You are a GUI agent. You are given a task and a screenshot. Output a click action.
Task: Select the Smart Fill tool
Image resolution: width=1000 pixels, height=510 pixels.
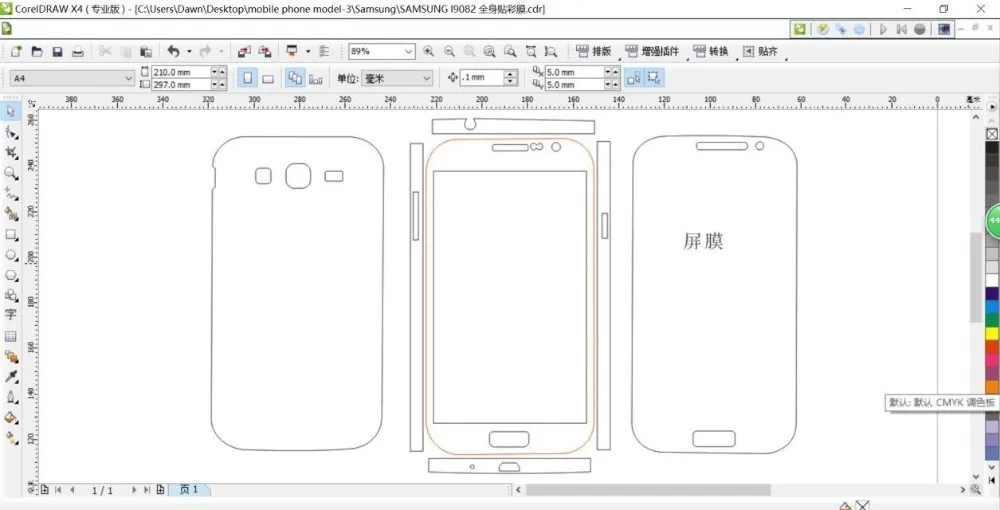[x=11, y=214]
